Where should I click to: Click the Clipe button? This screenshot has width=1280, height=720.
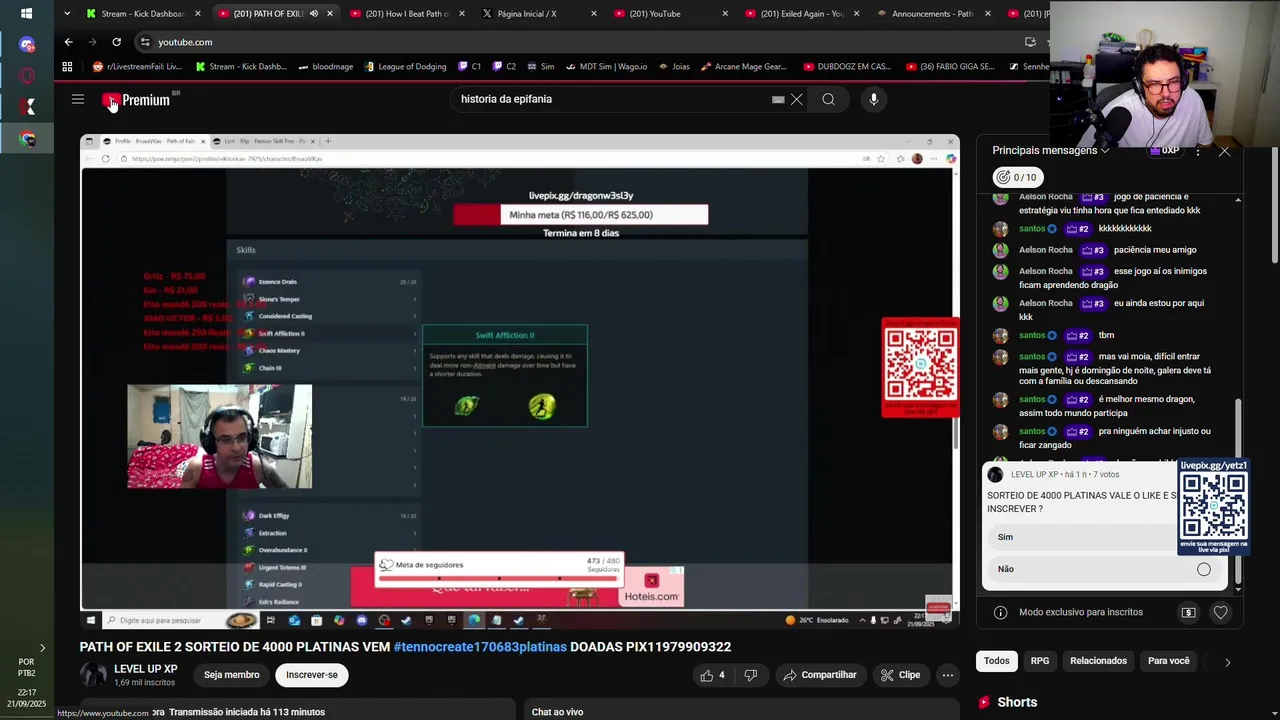tap(900, 675)
